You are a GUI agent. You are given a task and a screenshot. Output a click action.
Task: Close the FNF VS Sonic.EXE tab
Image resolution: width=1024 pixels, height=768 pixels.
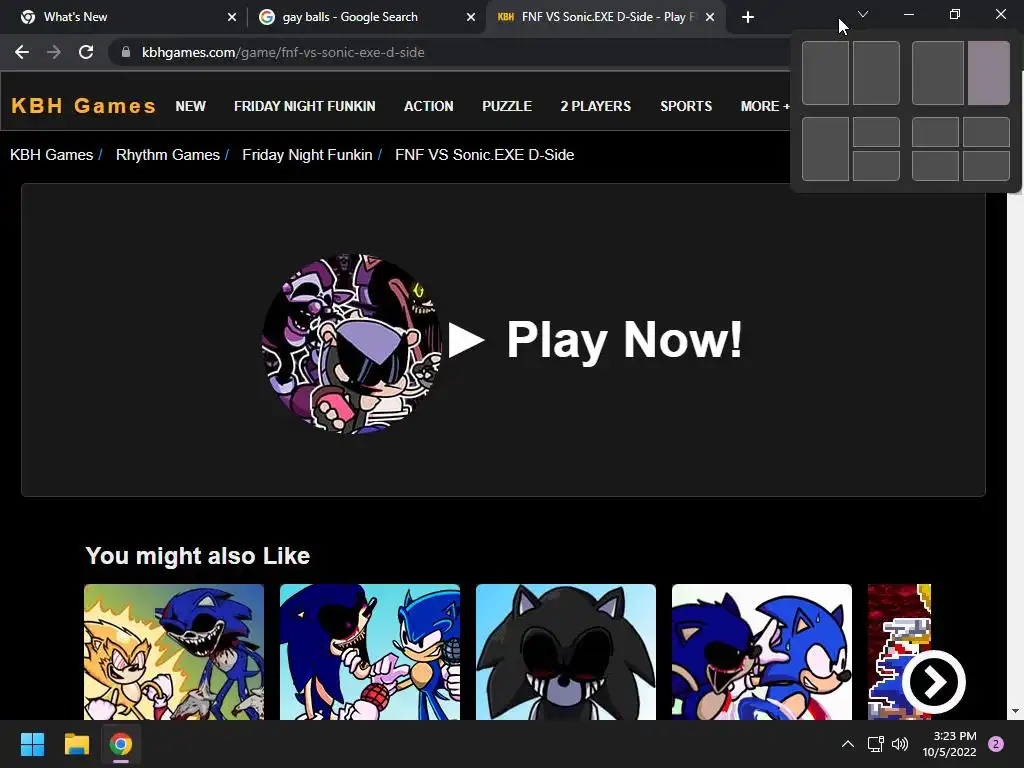[x=710, y=17]
